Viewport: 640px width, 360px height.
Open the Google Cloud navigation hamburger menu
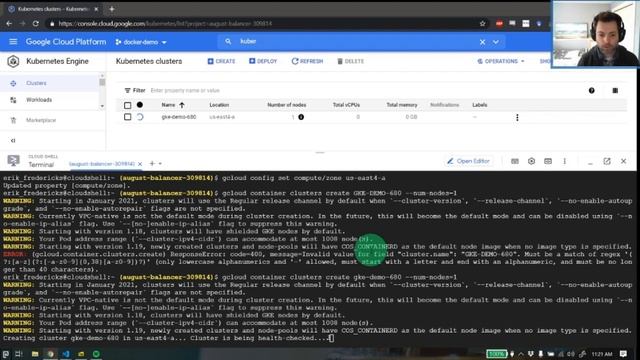[13, 42]
